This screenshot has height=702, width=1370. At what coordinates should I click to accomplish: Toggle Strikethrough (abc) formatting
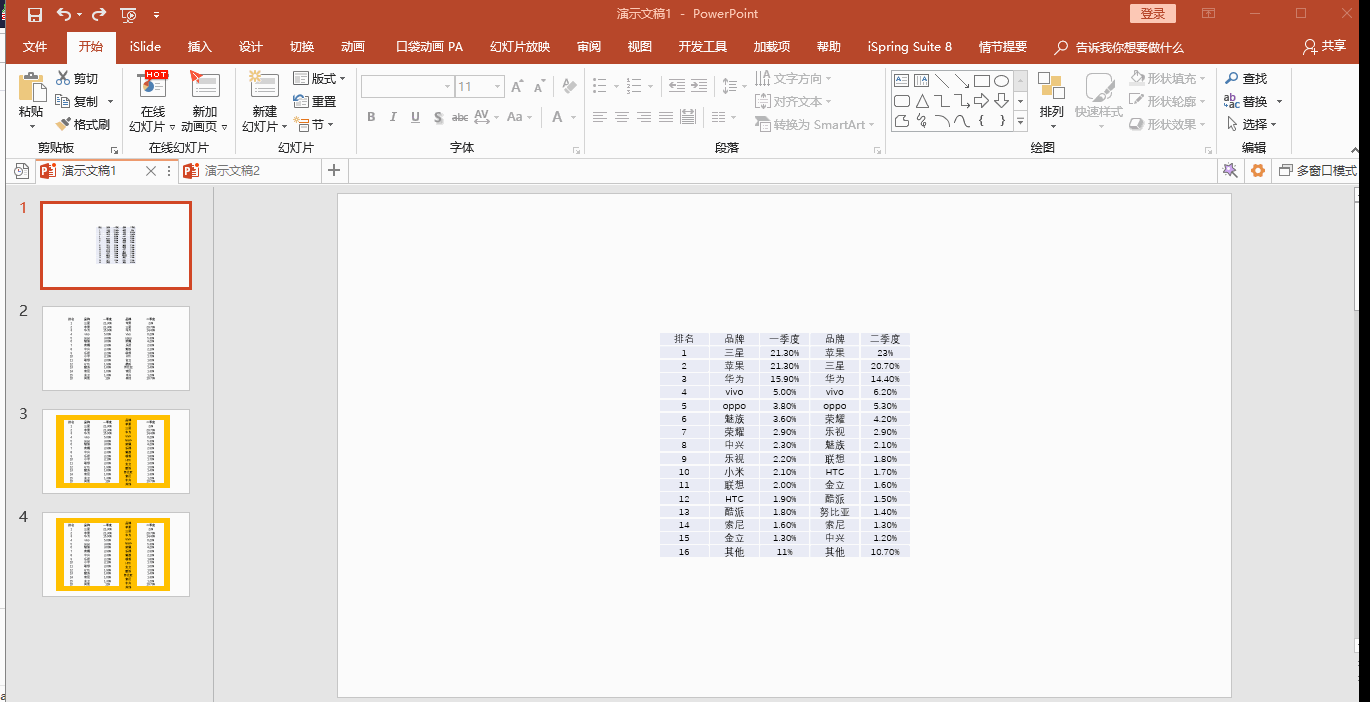click(x=460, y=117)
